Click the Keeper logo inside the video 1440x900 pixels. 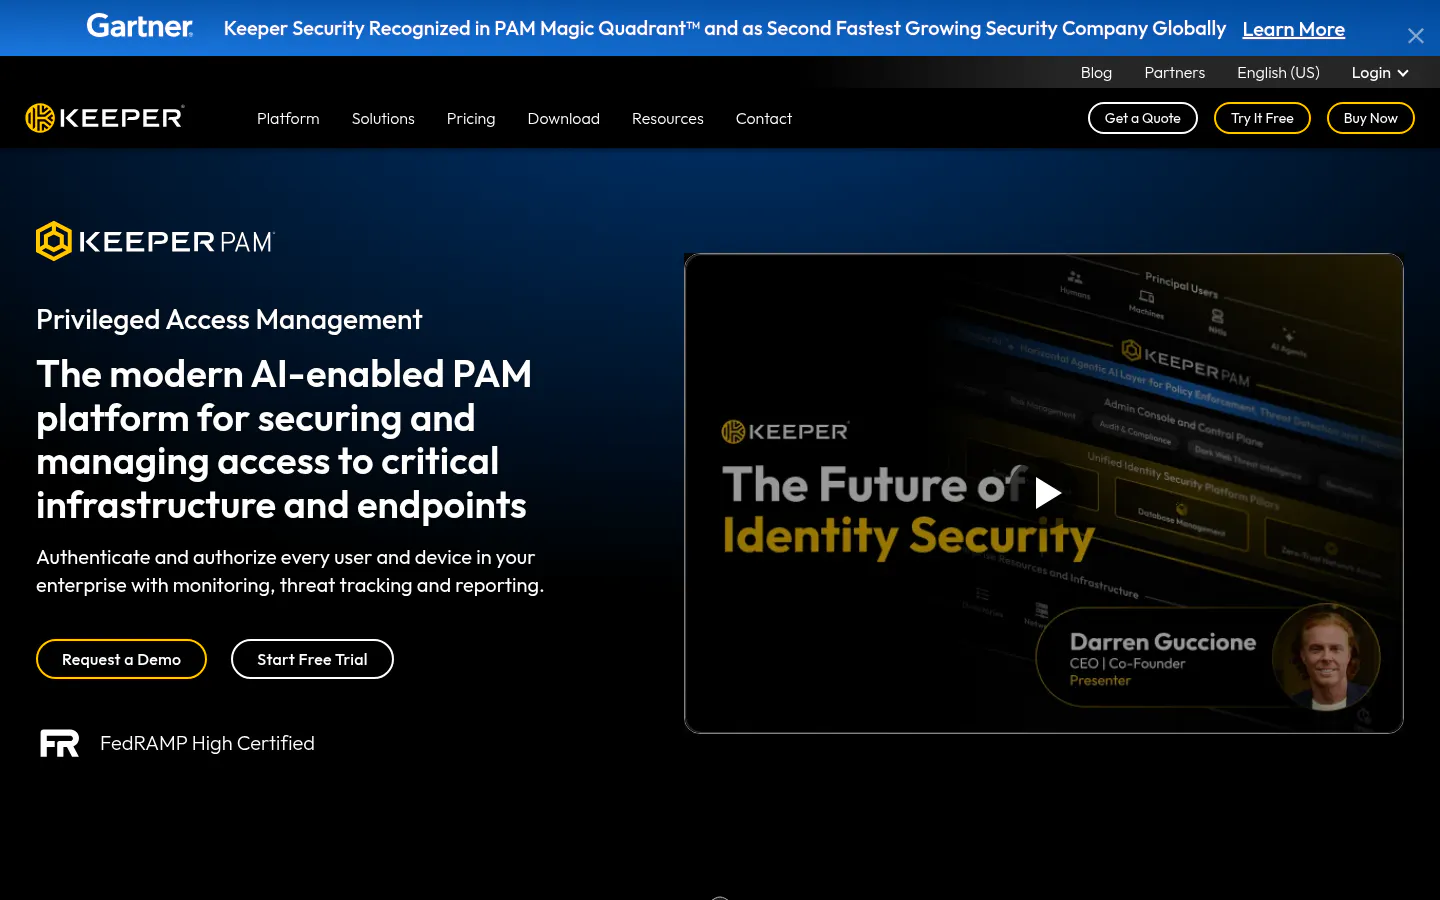785,431
